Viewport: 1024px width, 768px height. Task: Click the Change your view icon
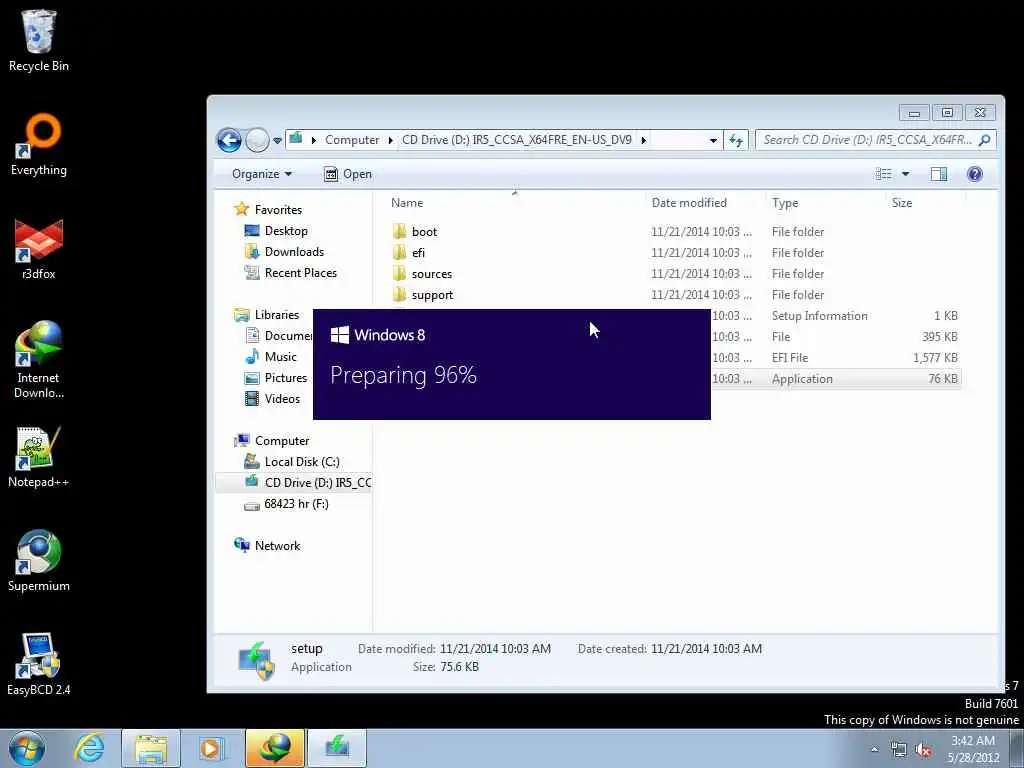pyautogui.click(x=884, y=174)
